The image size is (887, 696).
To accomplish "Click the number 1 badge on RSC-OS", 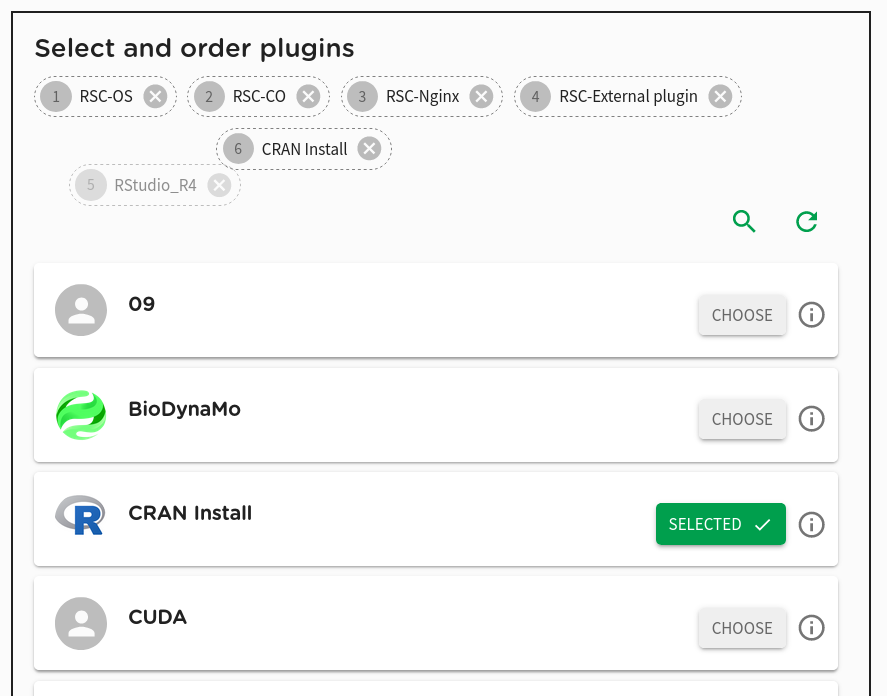I will (56, 97).
